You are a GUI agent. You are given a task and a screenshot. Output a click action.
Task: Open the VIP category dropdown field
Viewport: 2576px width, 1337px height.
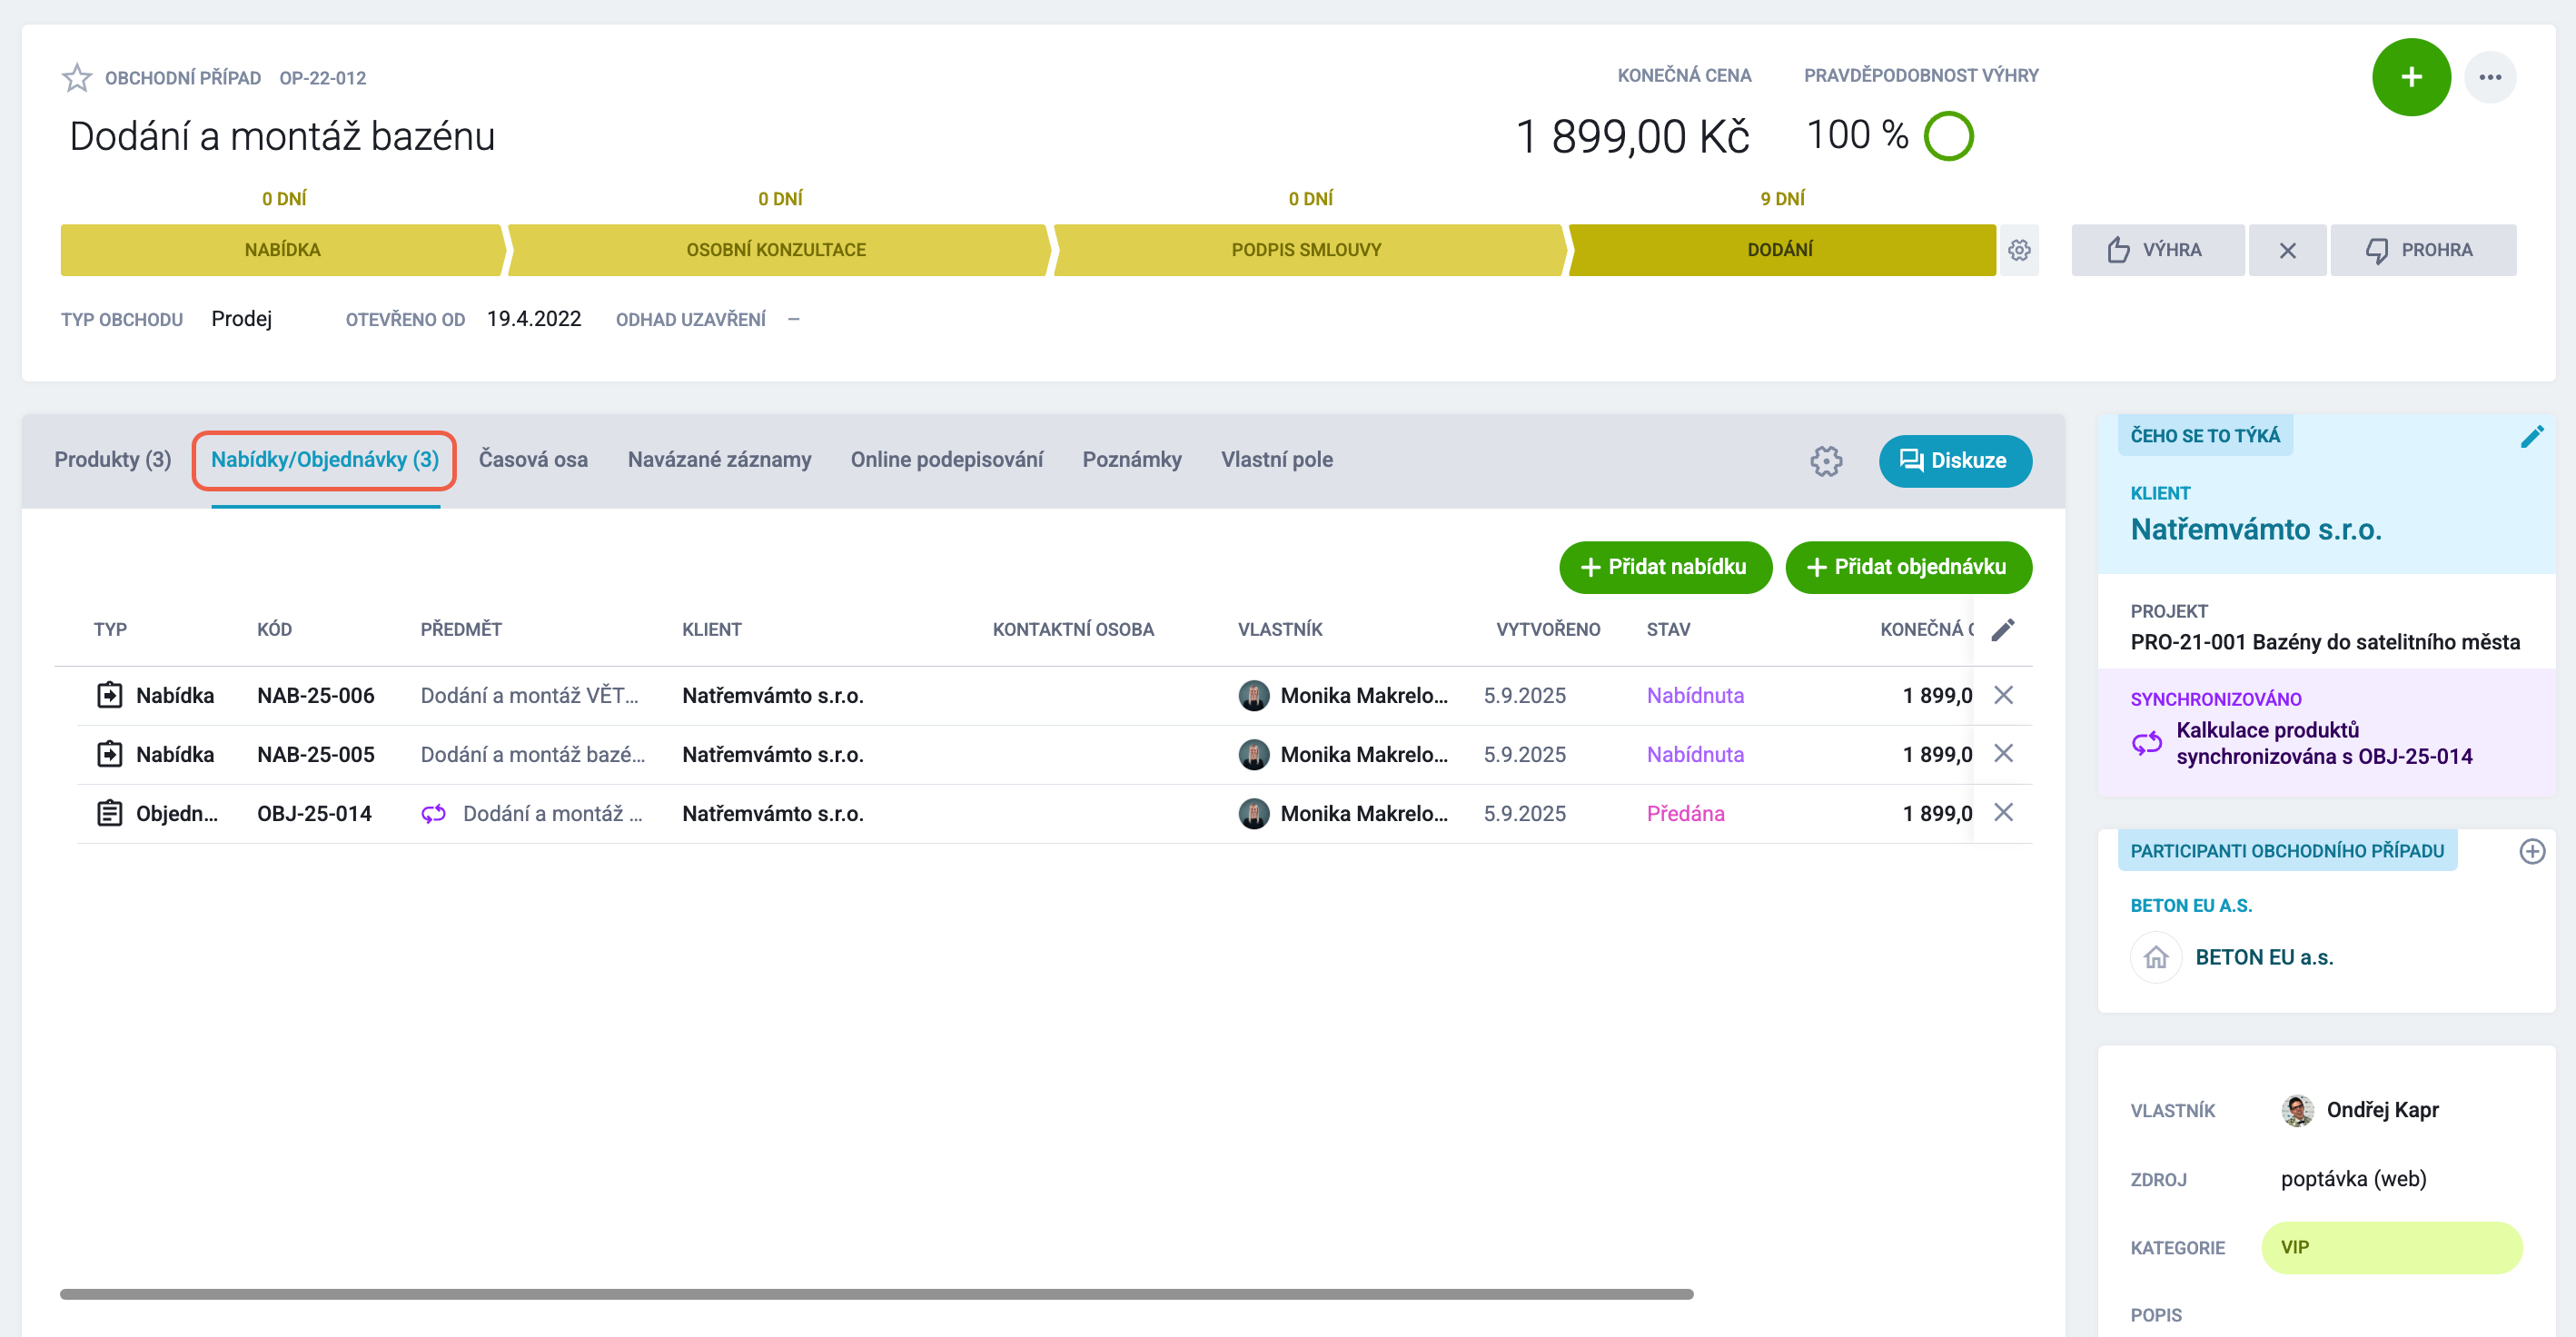[x=2391, y=1247]
